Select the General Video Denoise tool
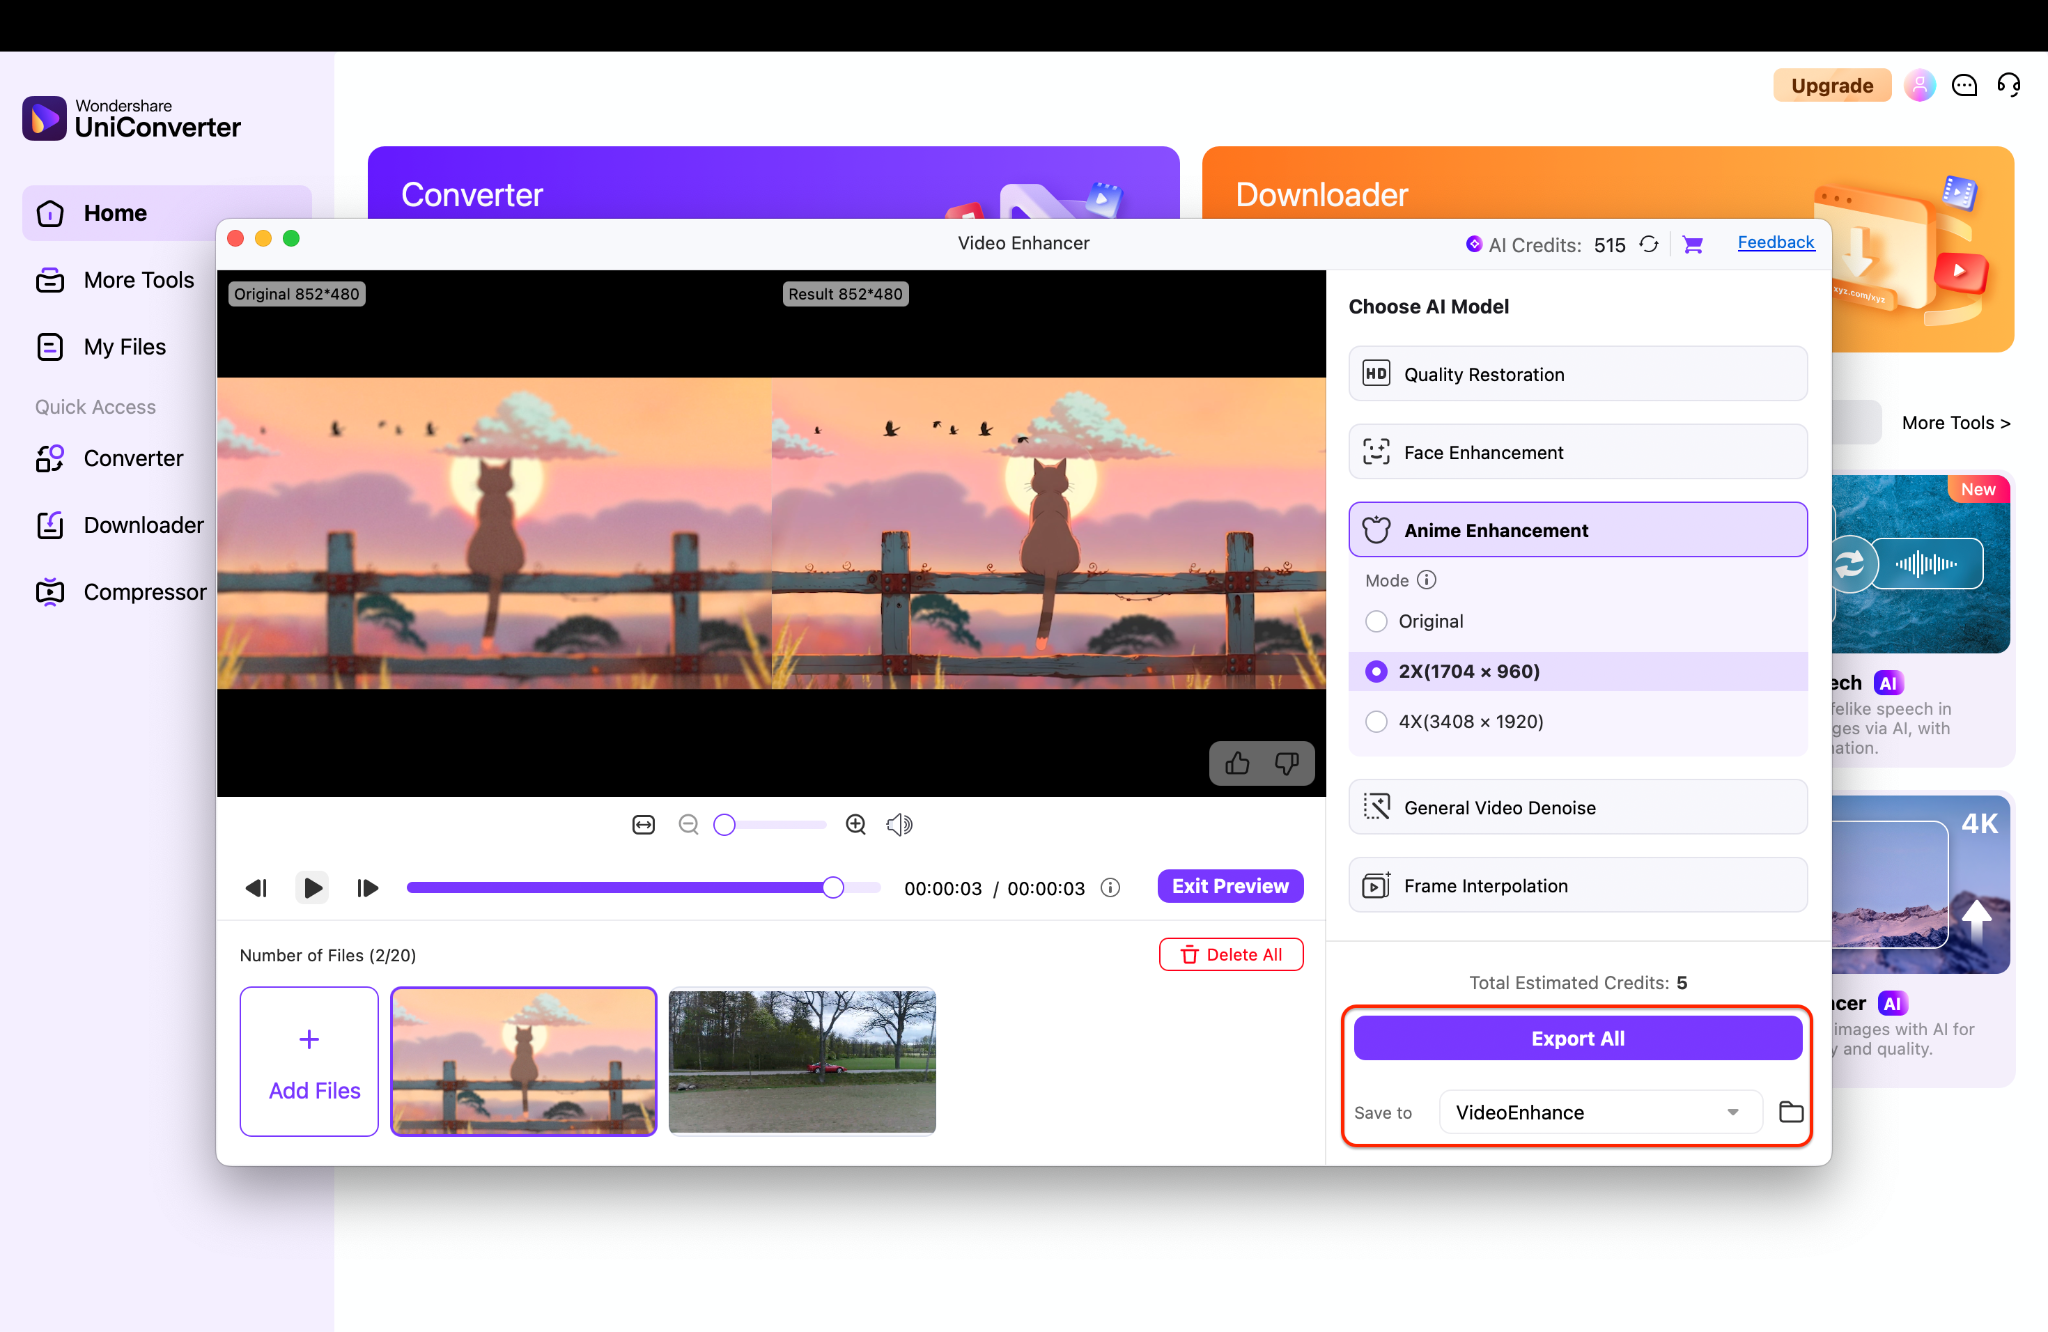 [x=1576, y=807]
